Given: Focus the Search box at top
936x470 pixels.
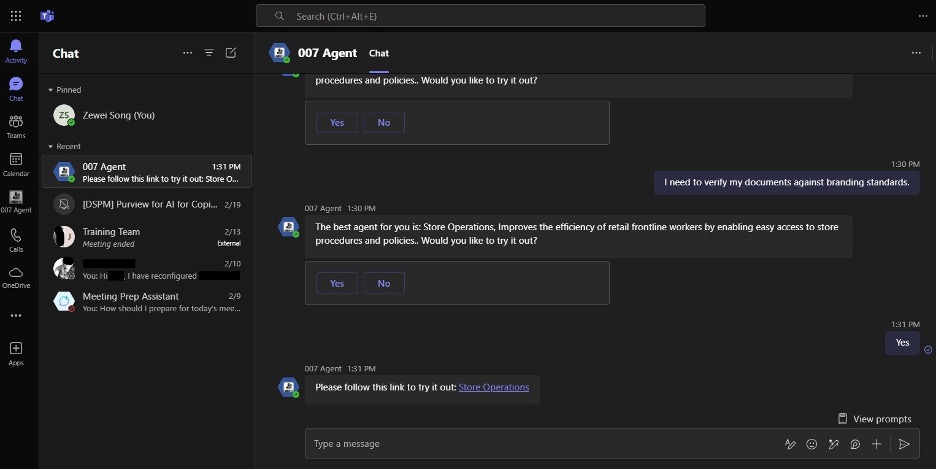Looking at the screenshot, I should point(481,16).
